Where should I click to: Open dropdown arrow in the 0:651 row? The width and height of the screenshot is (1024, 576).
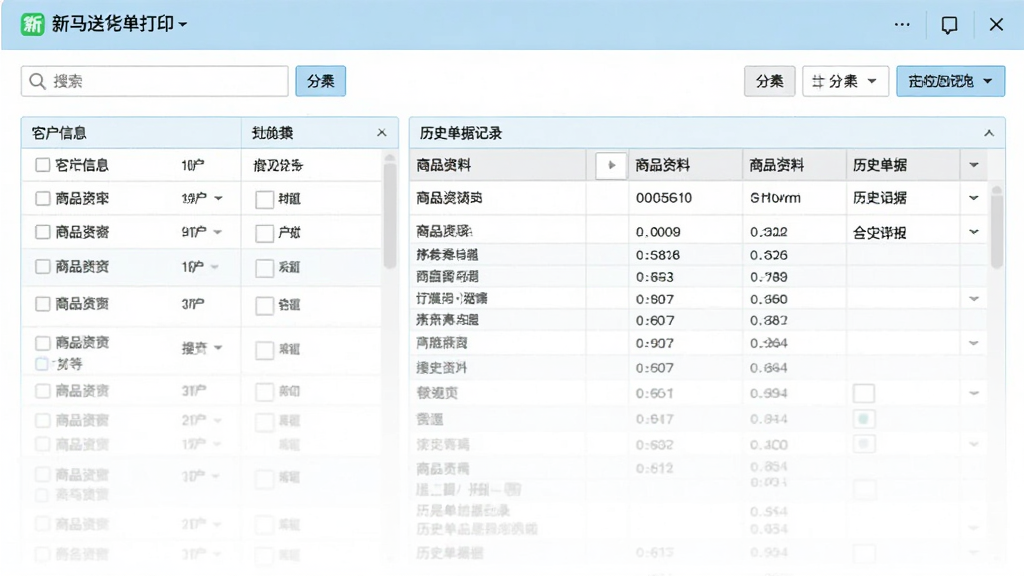[x=974, y=393]
